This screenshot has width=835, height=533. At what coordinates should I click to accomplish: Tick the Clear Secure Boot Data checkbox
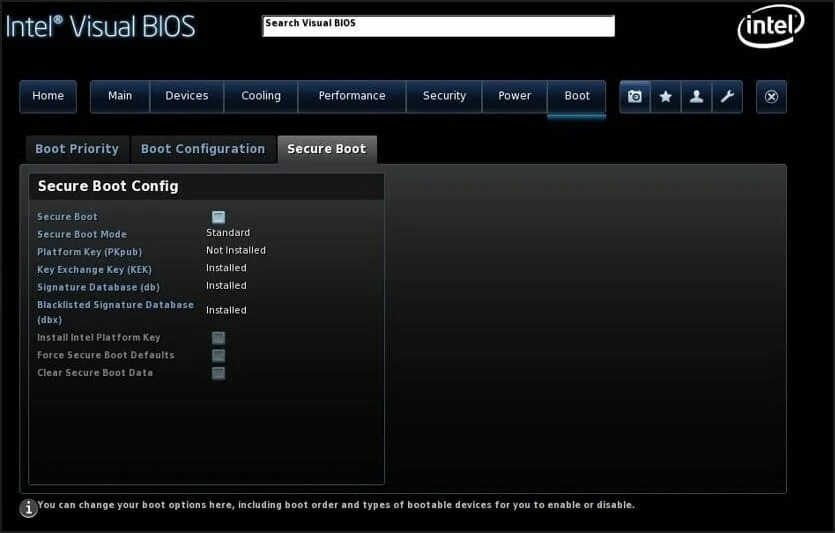218,373
